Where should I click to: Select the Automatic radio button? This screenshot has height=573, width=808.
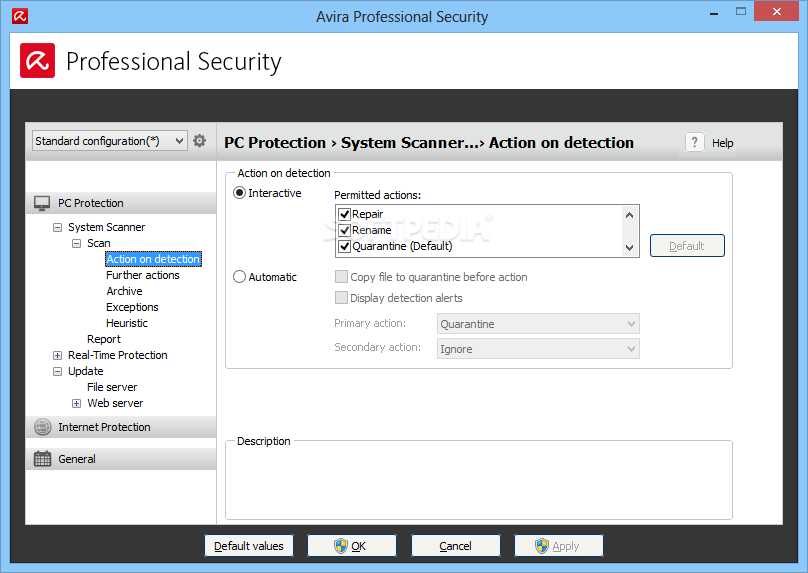tap(240, 277)
